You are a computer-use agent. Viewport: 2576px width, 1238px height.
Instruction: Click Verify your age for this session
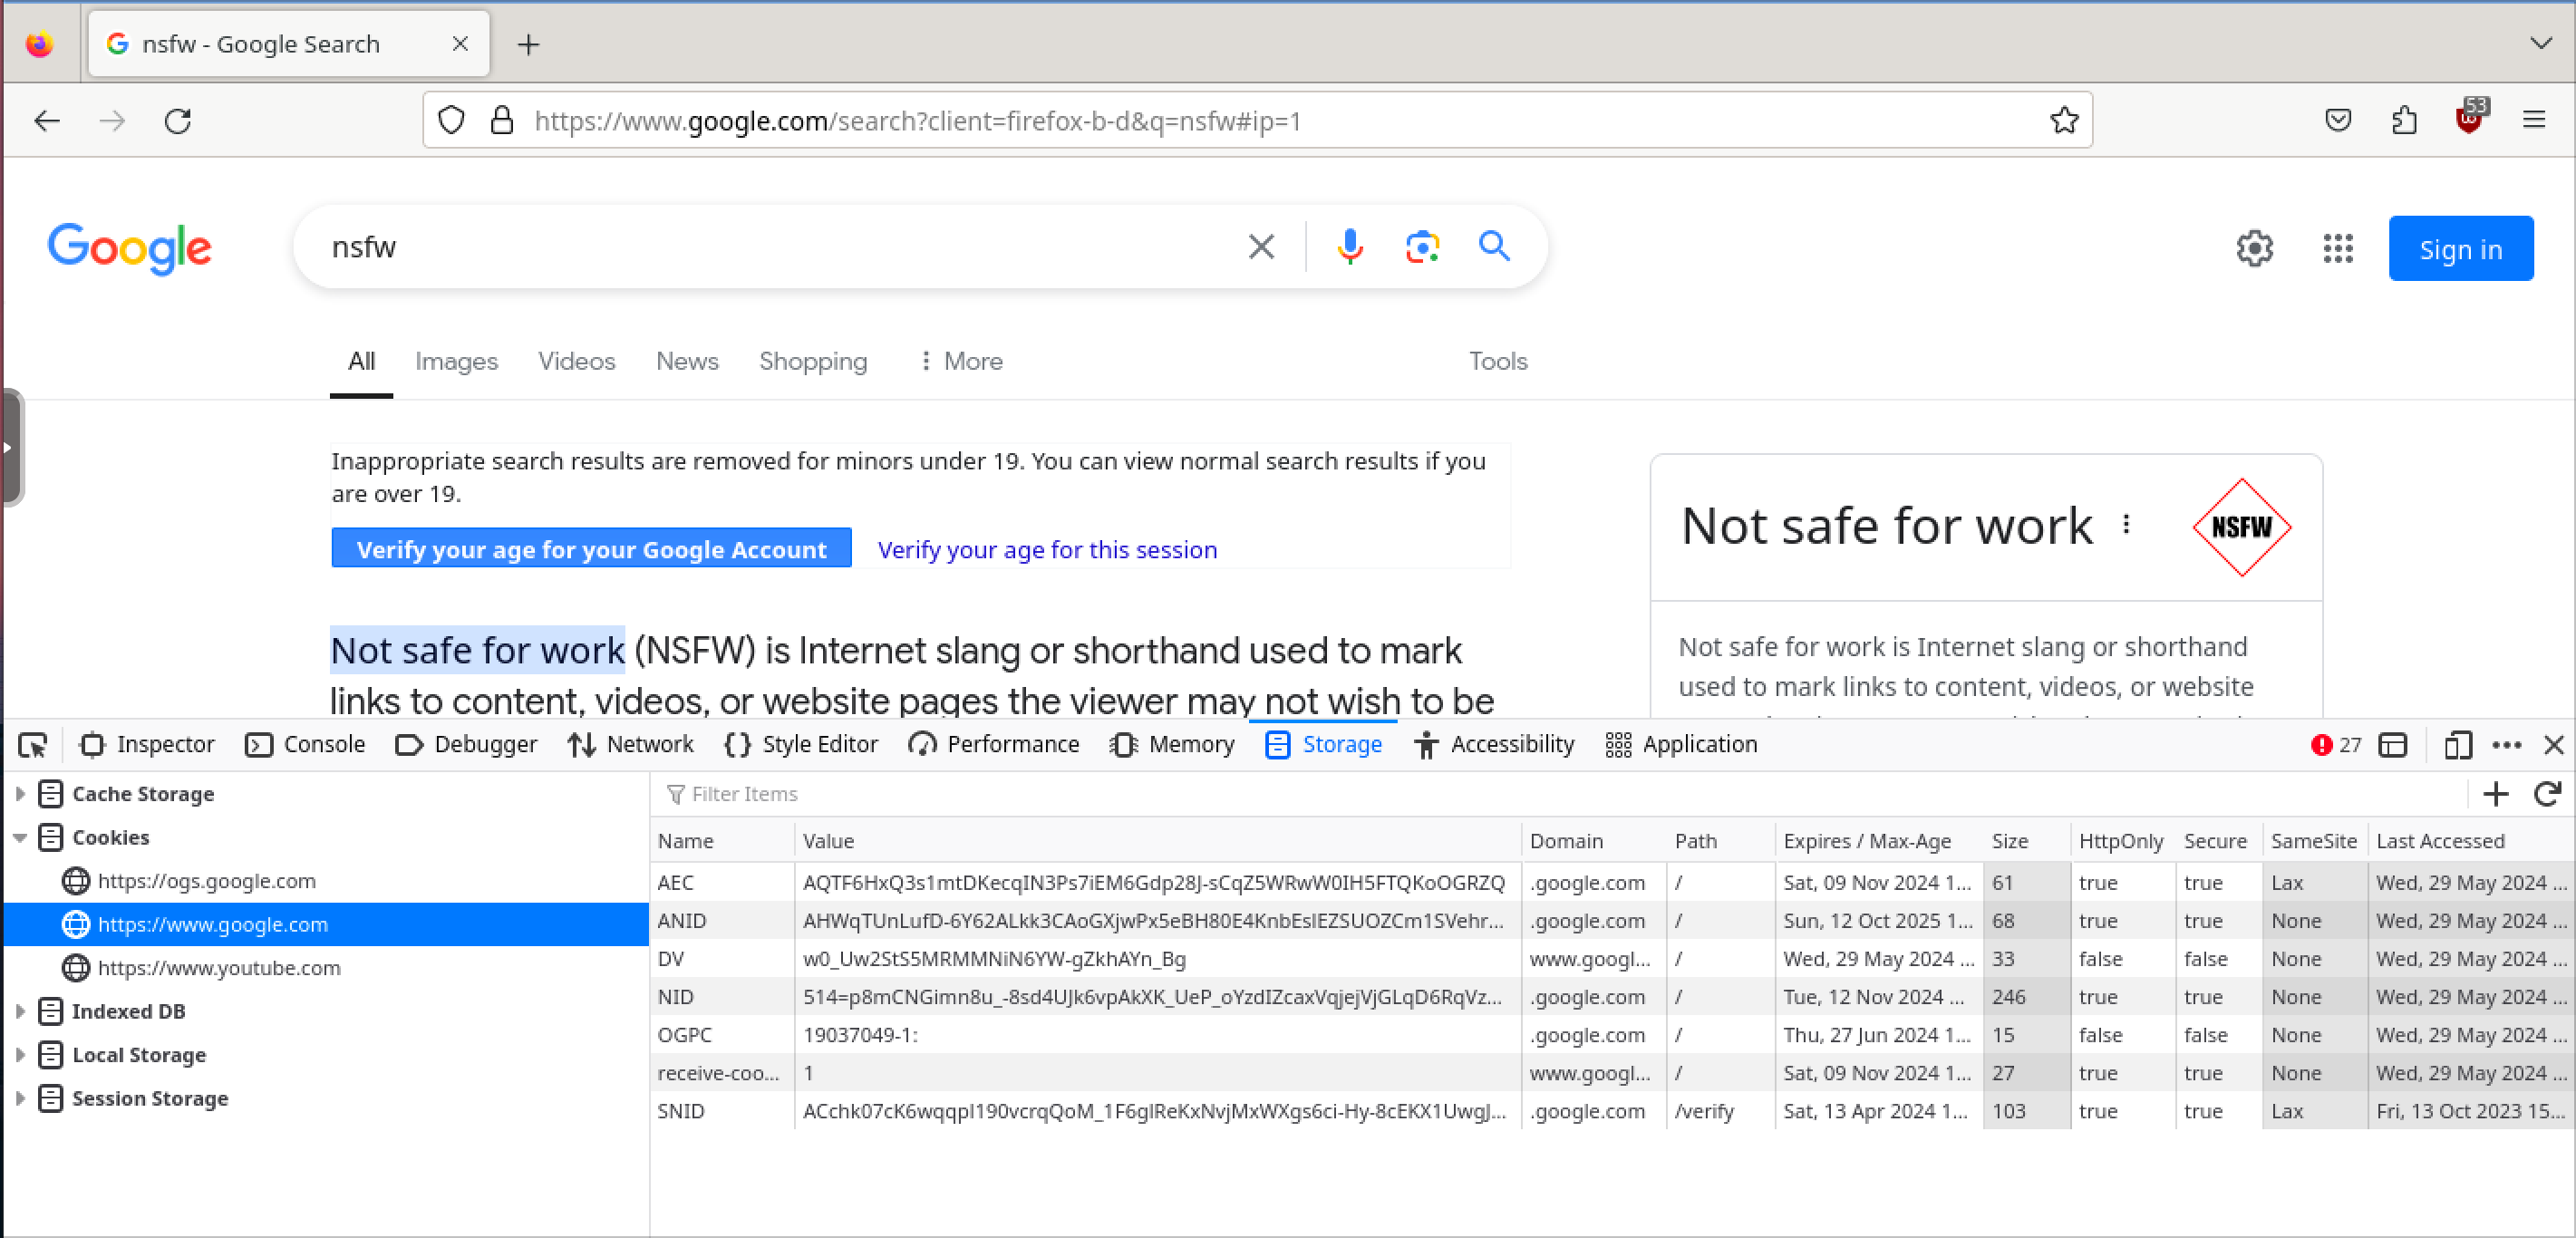point(1046,550)
